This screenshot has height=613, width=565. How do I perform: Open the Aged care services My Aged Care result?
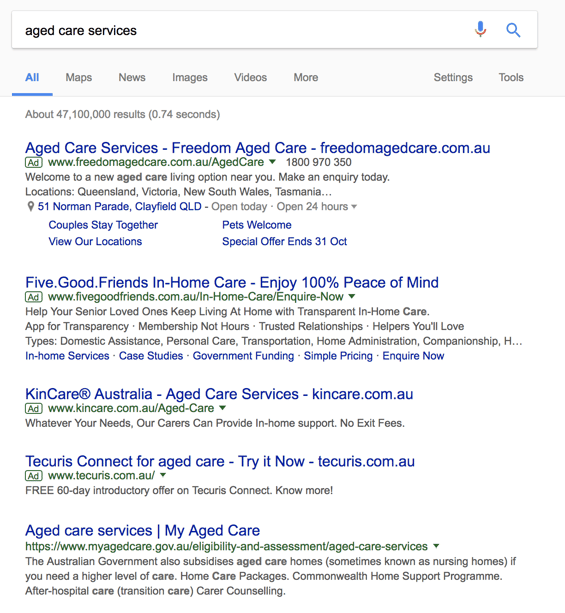click(143, 531)
